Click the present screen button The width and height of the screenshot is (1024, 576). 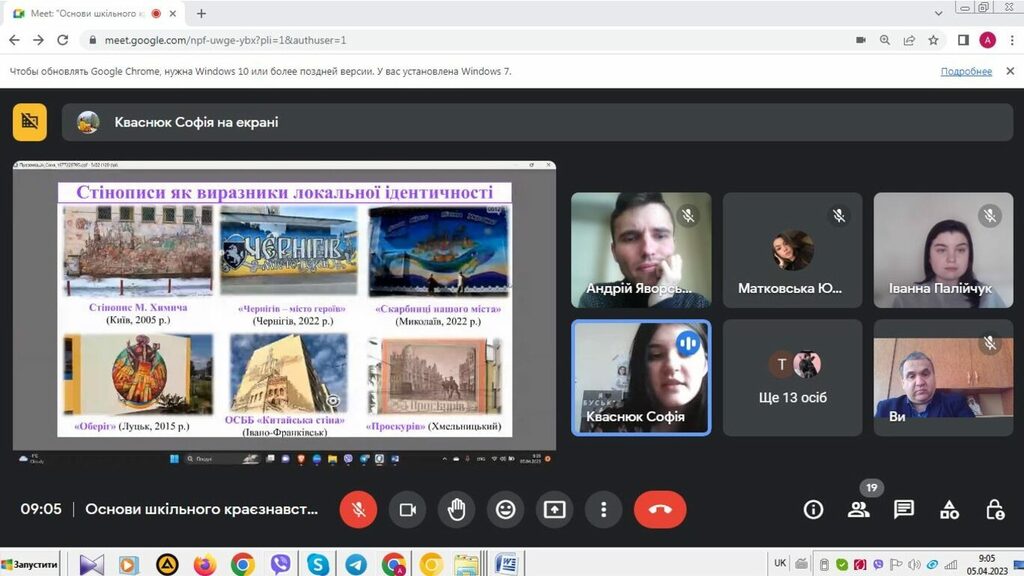pyautogui.click(x=554, y=509)
